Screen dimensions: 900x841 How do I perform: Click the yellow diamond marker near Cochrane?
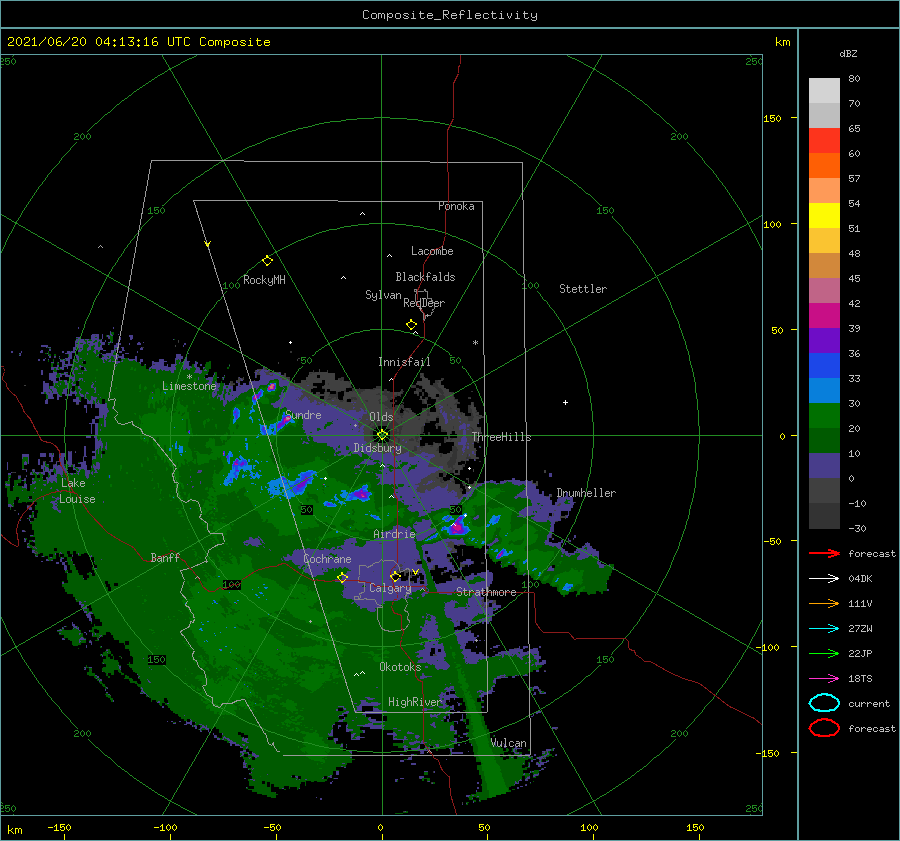(343, 577)
